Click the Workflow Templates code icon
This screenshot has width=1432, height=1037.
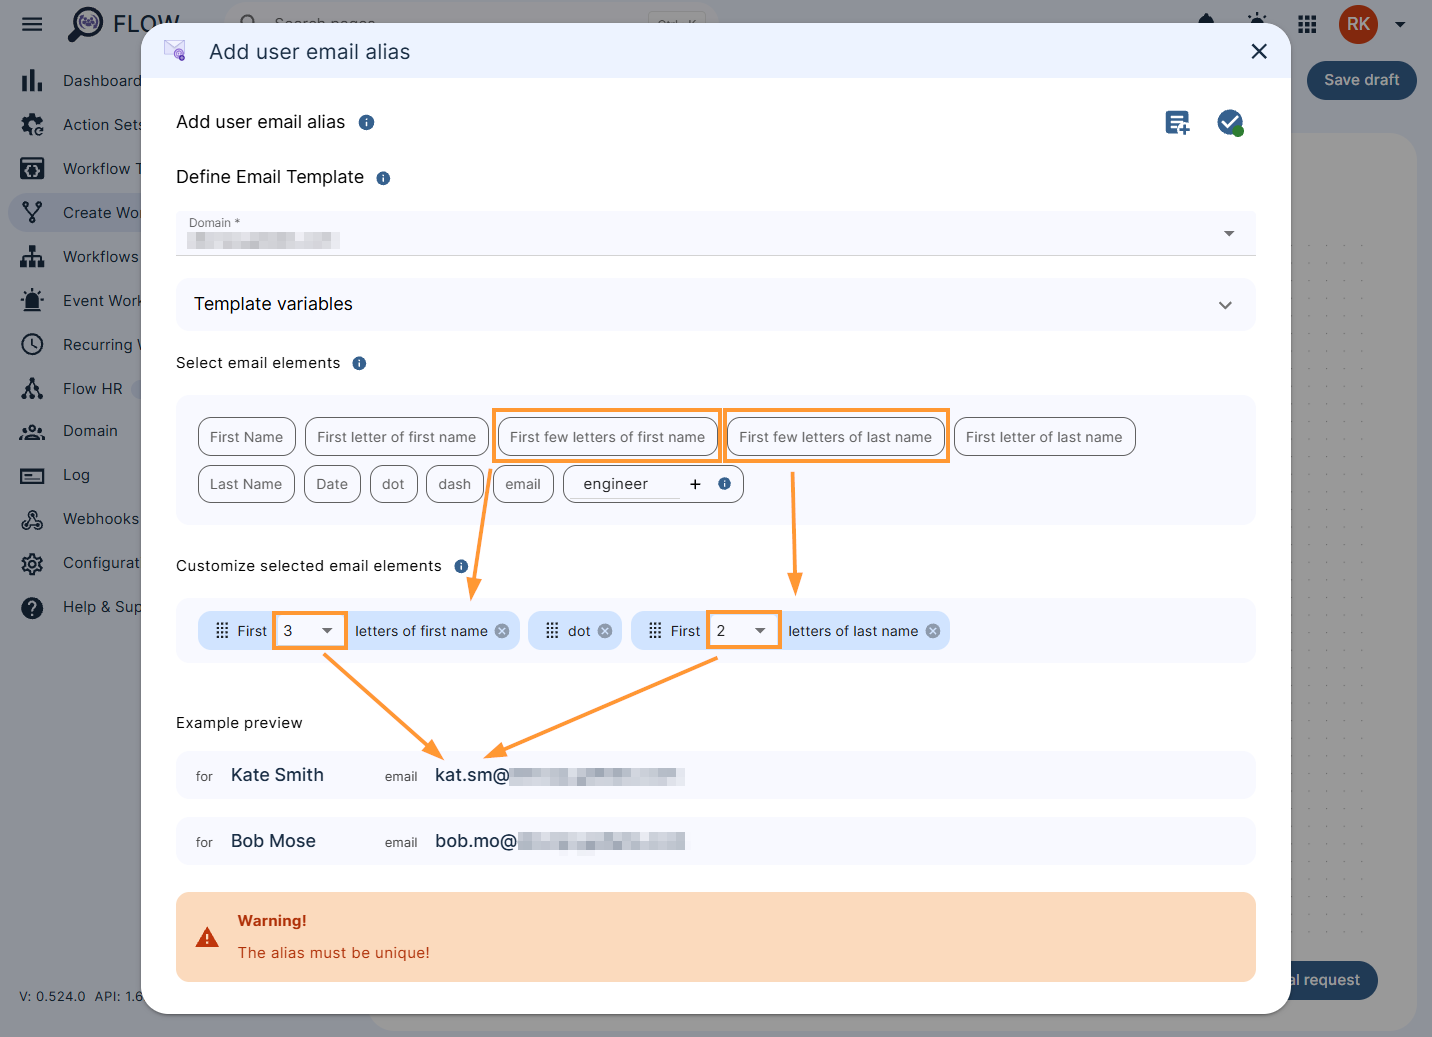click(32, 168)
